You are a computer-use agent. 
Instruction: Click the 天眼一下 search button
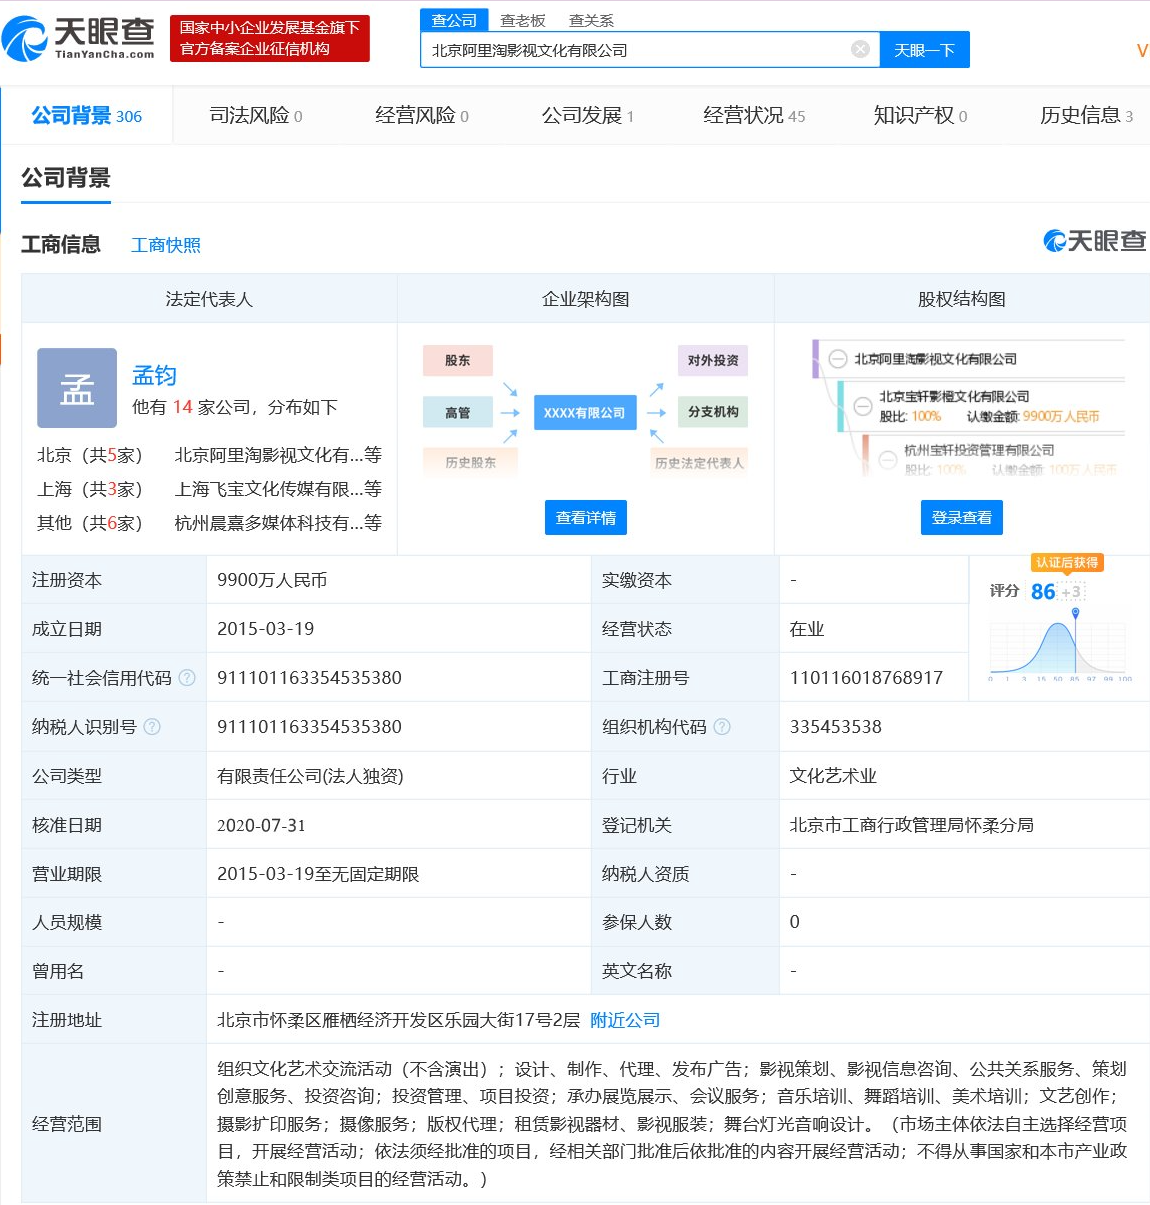tap(924, 50)
